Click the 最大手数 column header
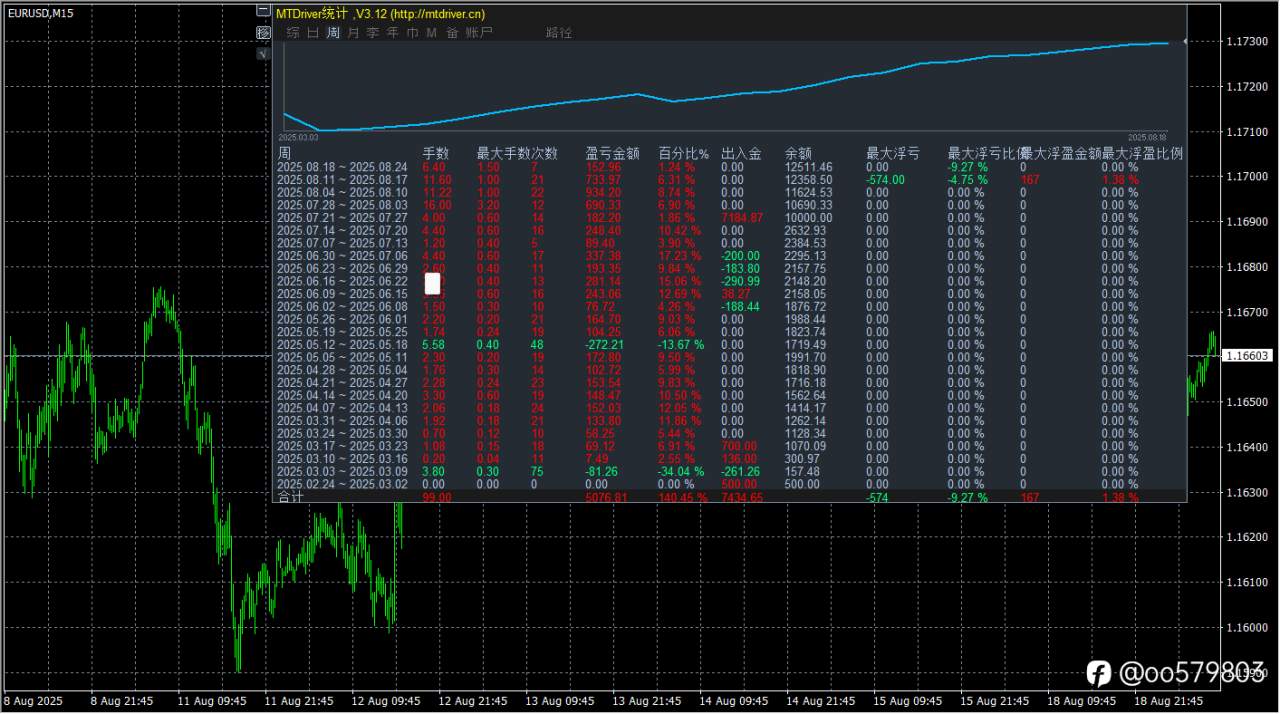This screenshot has width=1280, height=714. [504, 154]
